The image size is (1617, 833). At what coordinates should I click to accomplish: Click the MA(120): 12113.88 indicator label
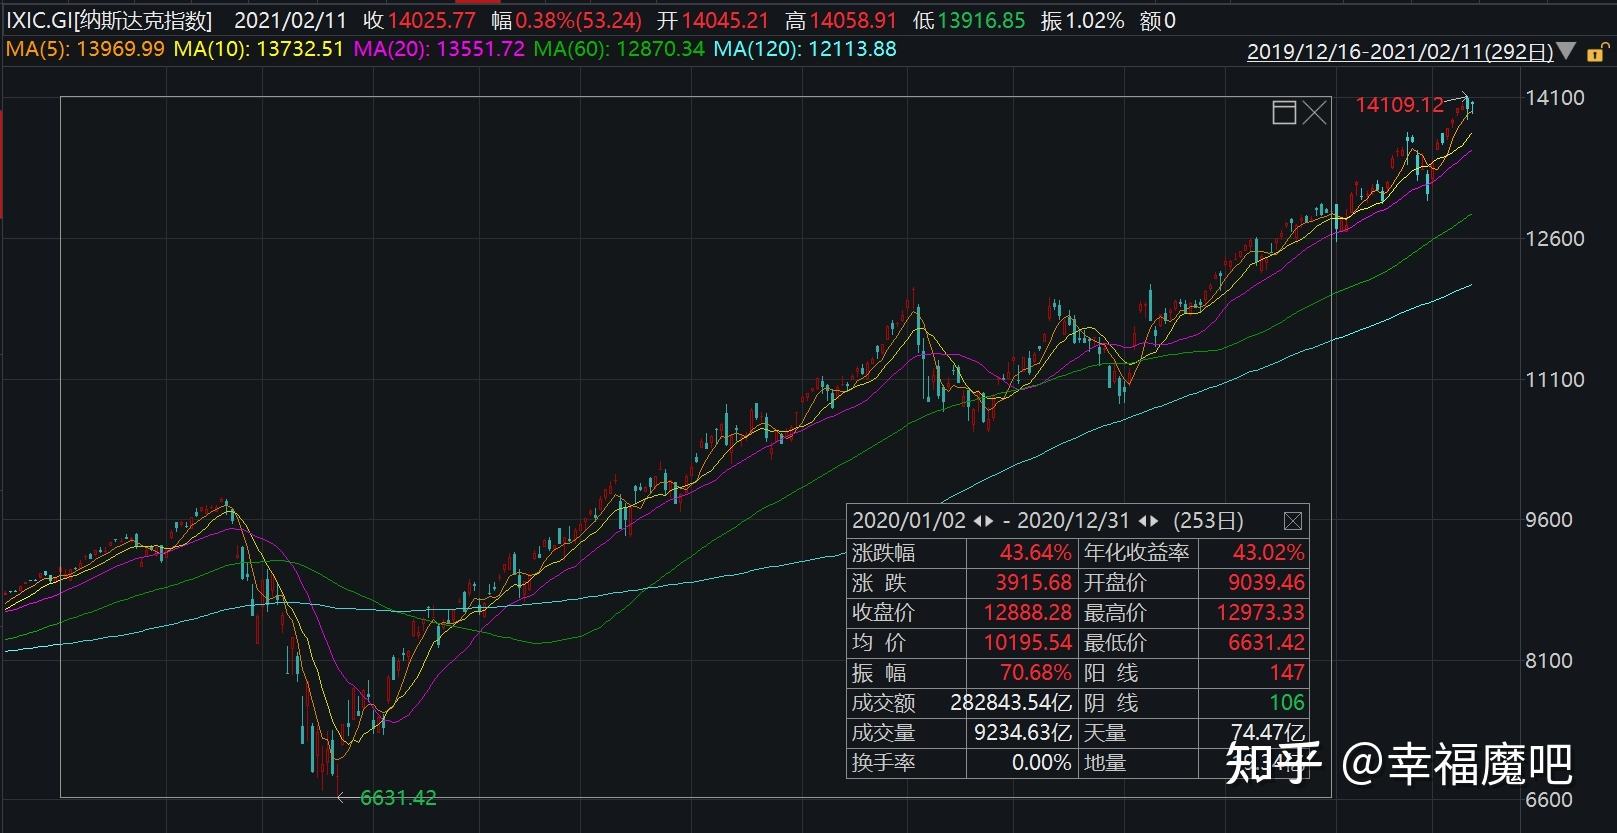coord(805,49)
